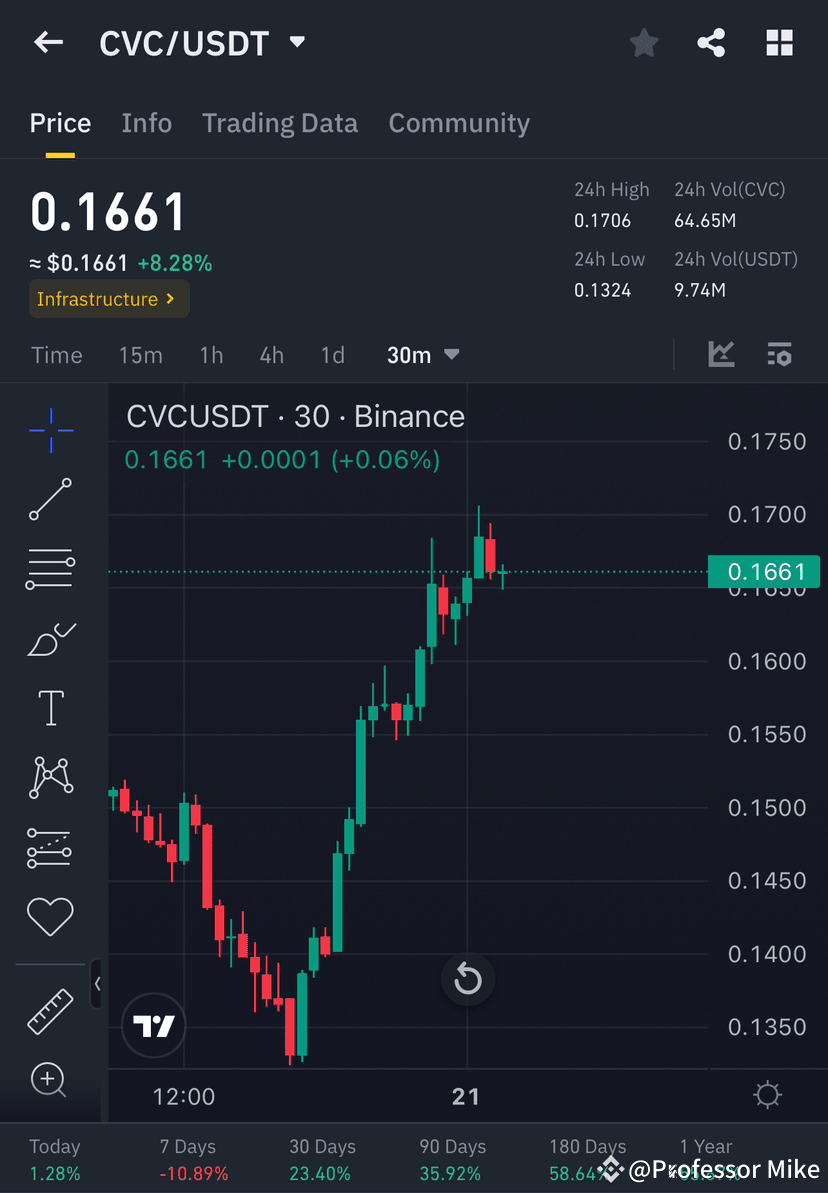Go back using the arrow button
This screenshot has height=1193, width=828.
[48, 42]
